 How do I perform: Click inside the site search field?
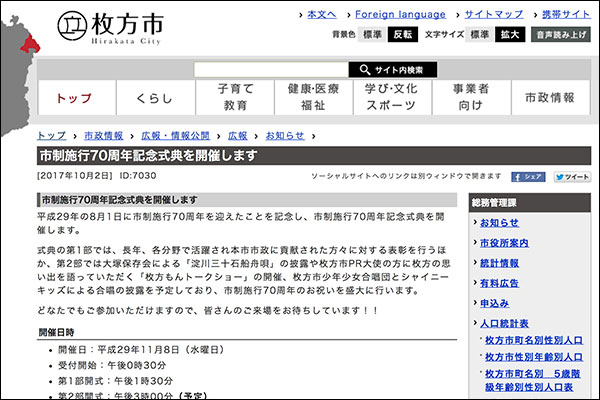coord(270,69)
